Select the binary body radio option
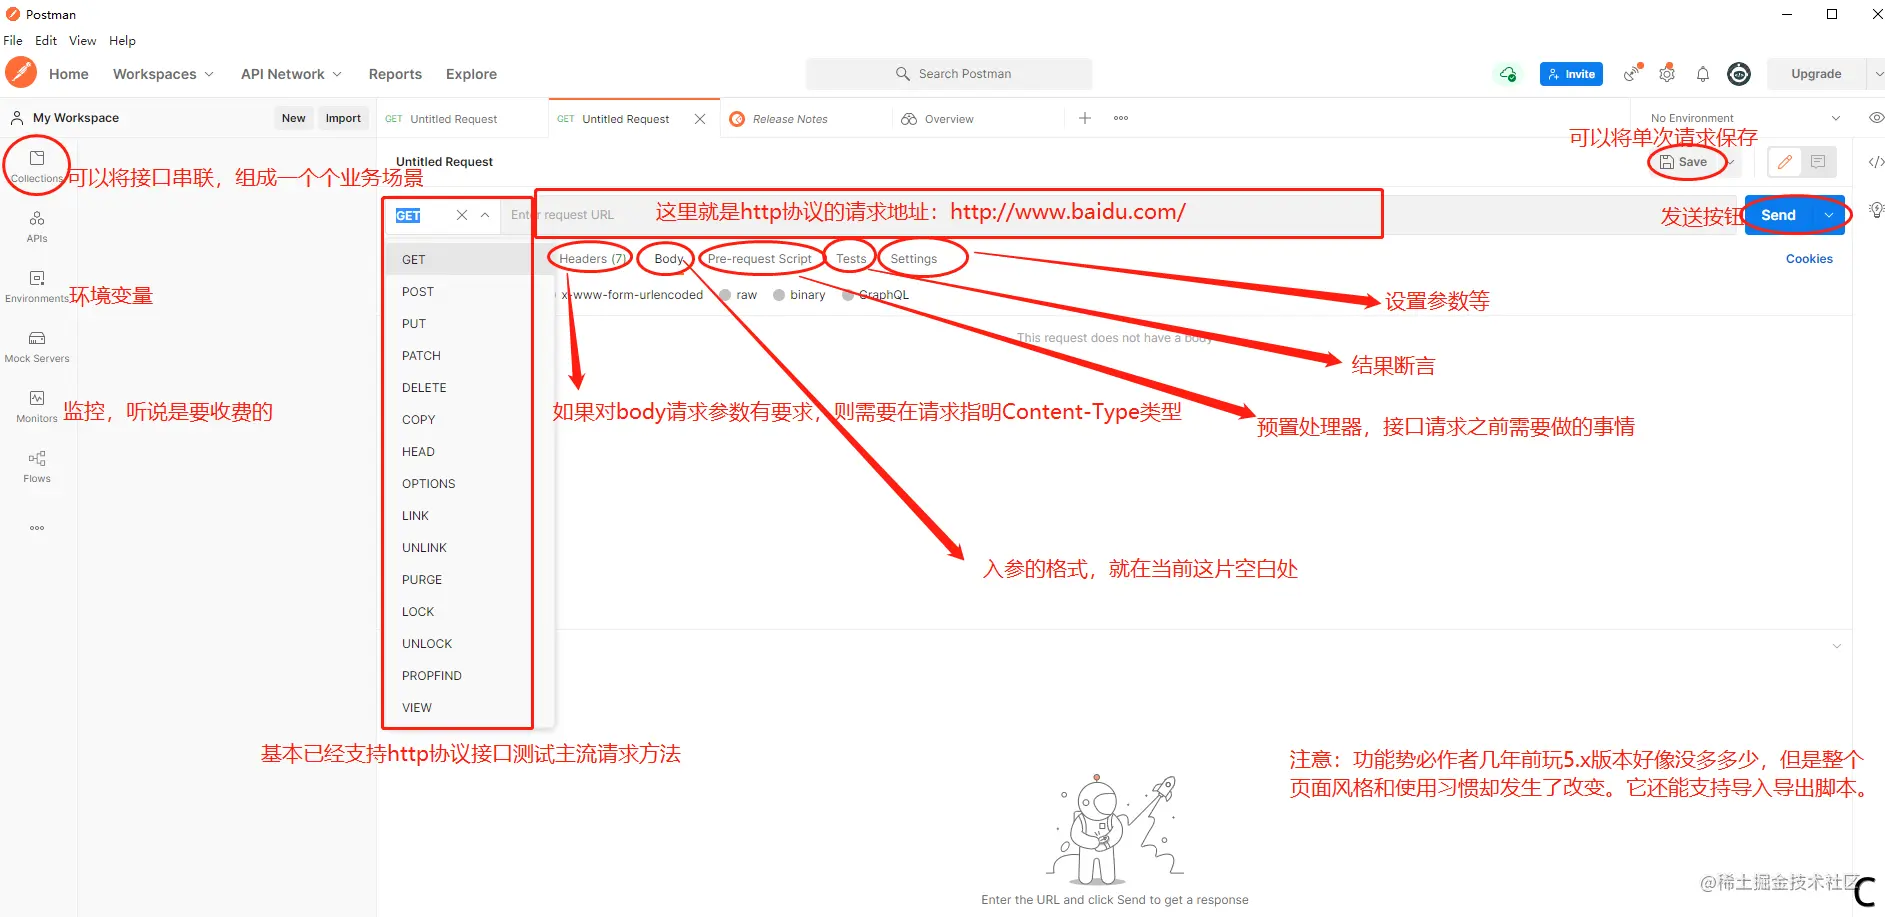The height and width of the screenshot is (917, 1885). pyautogui.click(x=780, y=295)
